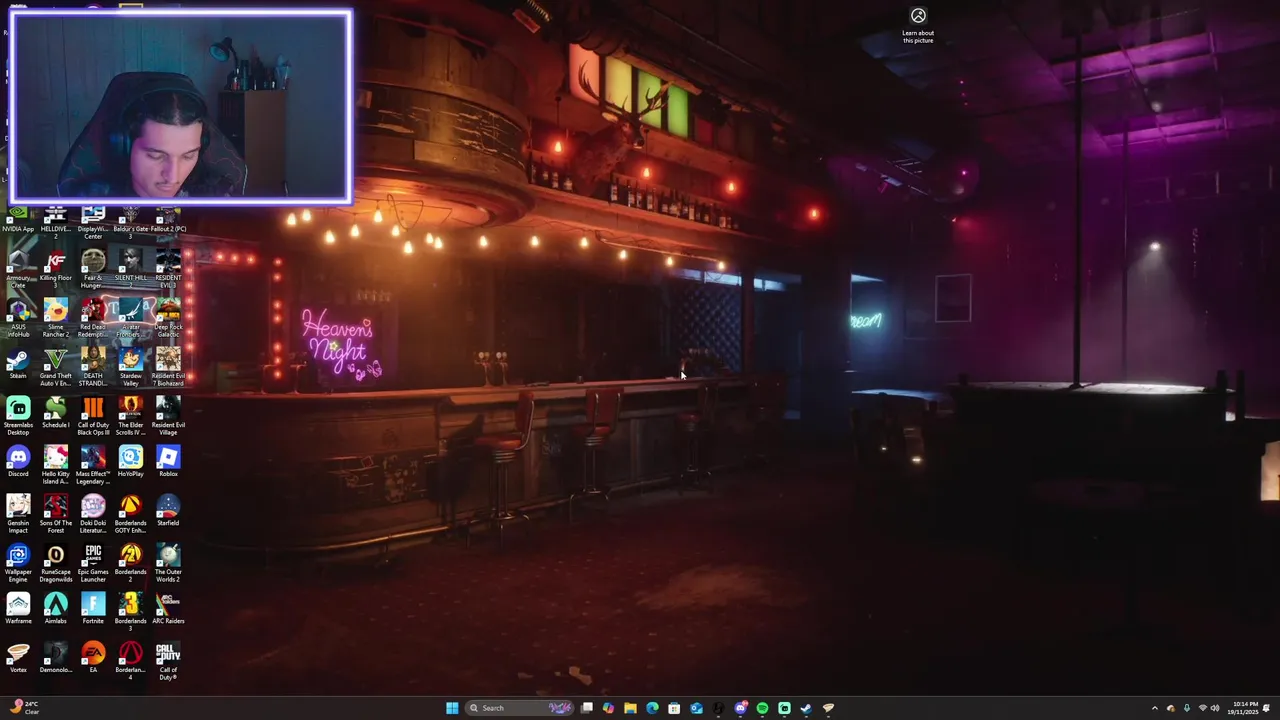The width and height of the screenshot is (1280, 720).
Task: Open the clock and calendar flyout
Action: pyautogui.click(x=1245, y=708)
